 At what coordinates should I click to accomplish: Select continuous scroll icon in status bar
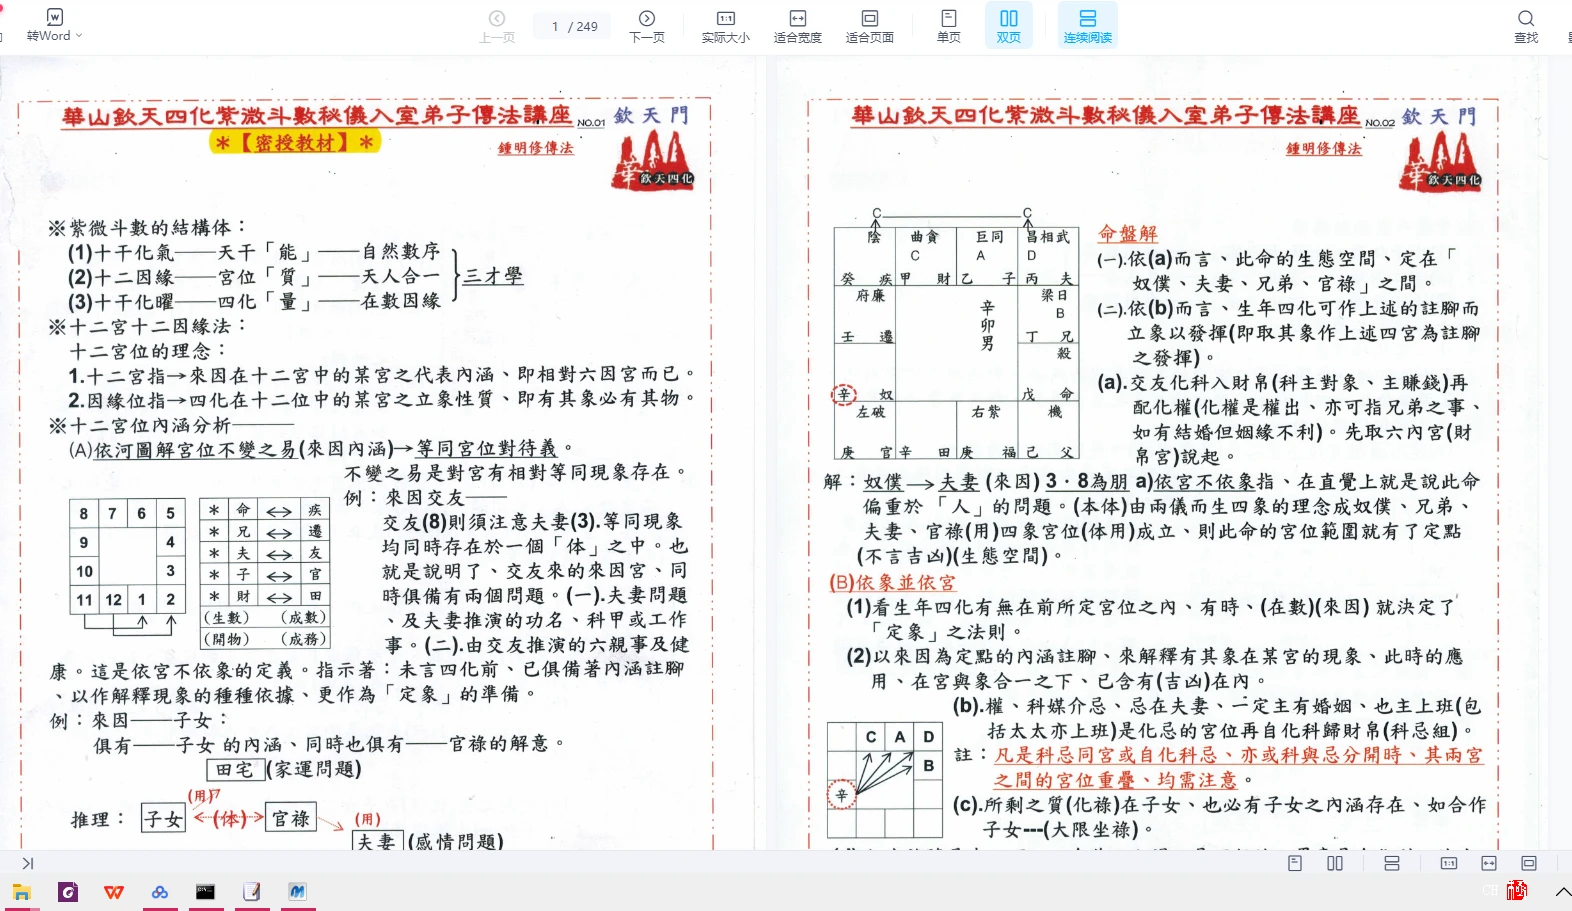tap(1392, 863)
